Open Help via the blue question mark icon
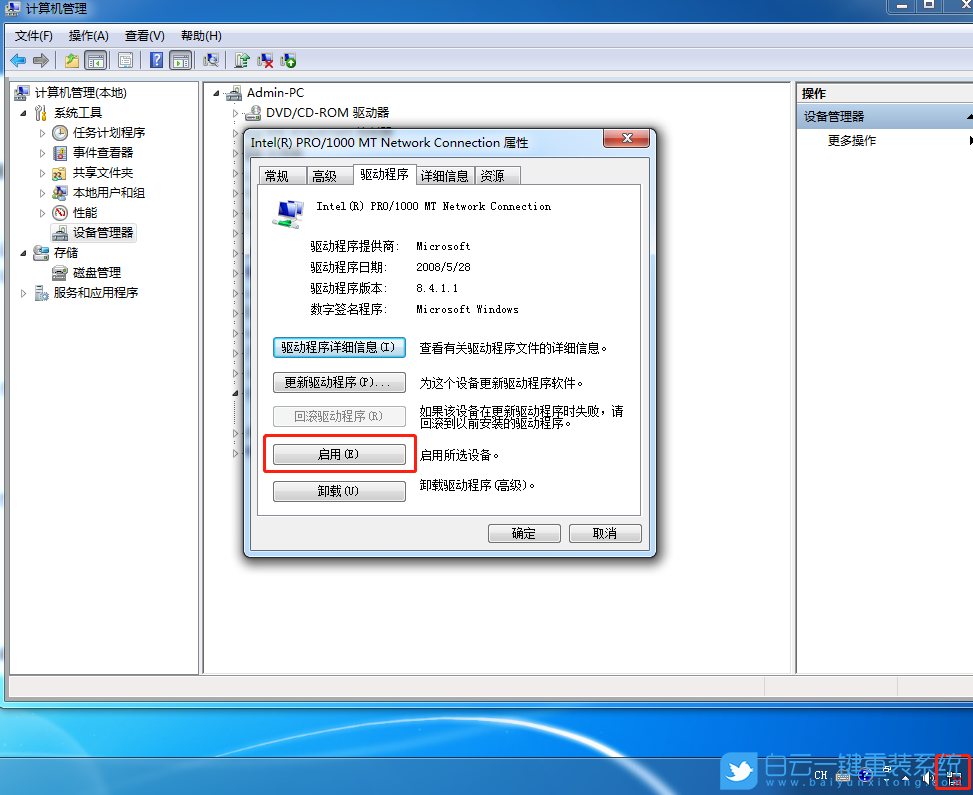Viewport: 973px width, 795px height. 157,59
